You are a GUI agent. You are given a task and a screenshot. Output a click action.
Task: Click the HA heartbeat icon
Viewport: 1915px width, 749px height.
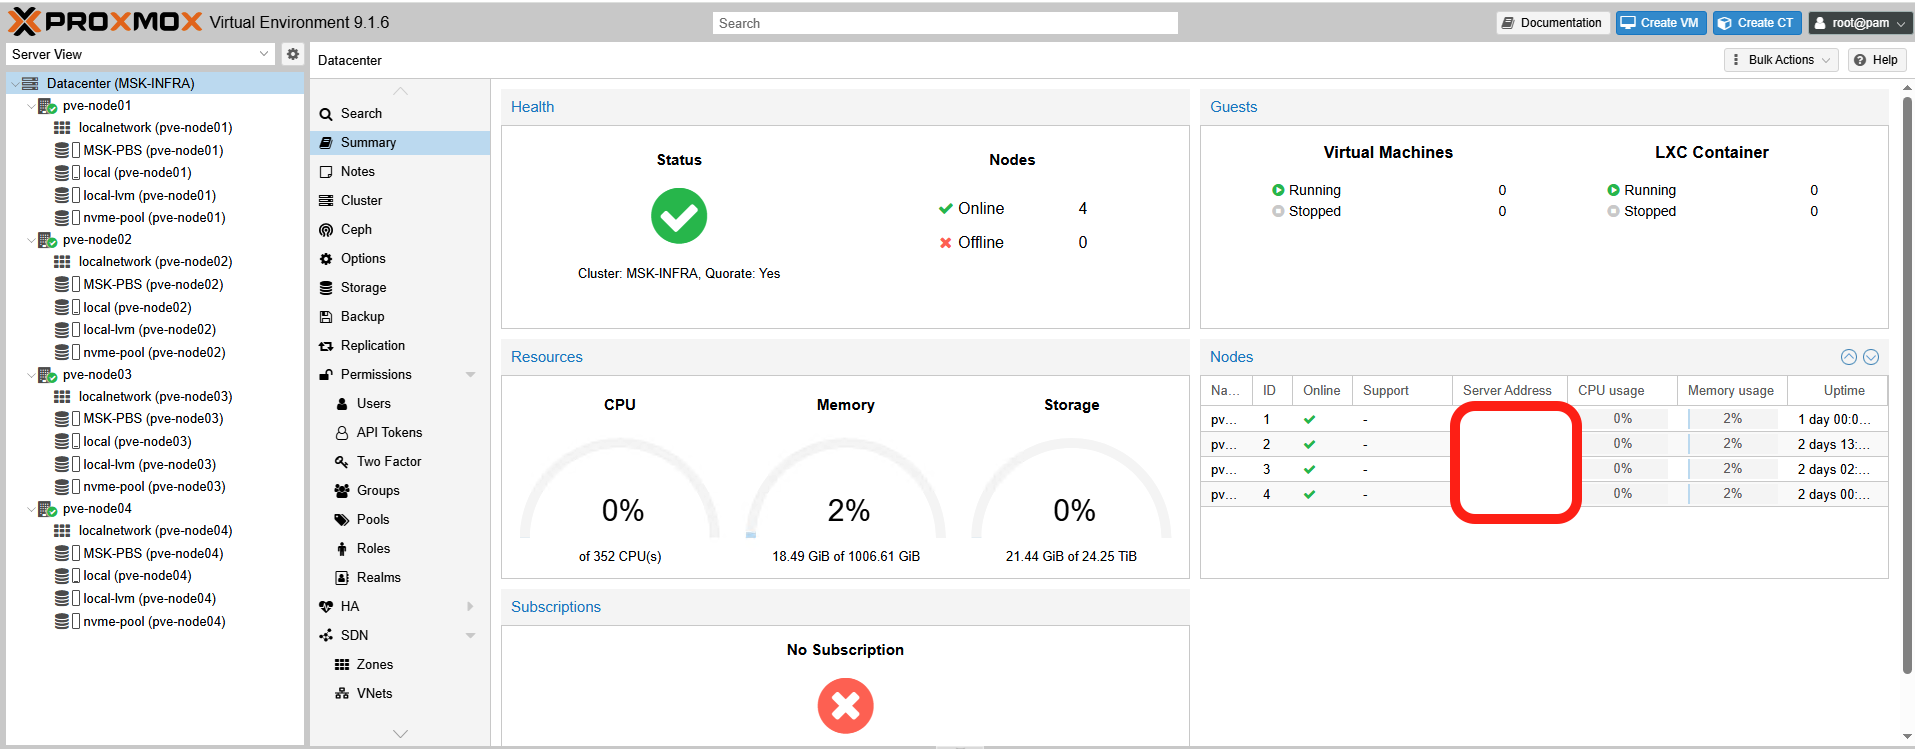[326, 607]
